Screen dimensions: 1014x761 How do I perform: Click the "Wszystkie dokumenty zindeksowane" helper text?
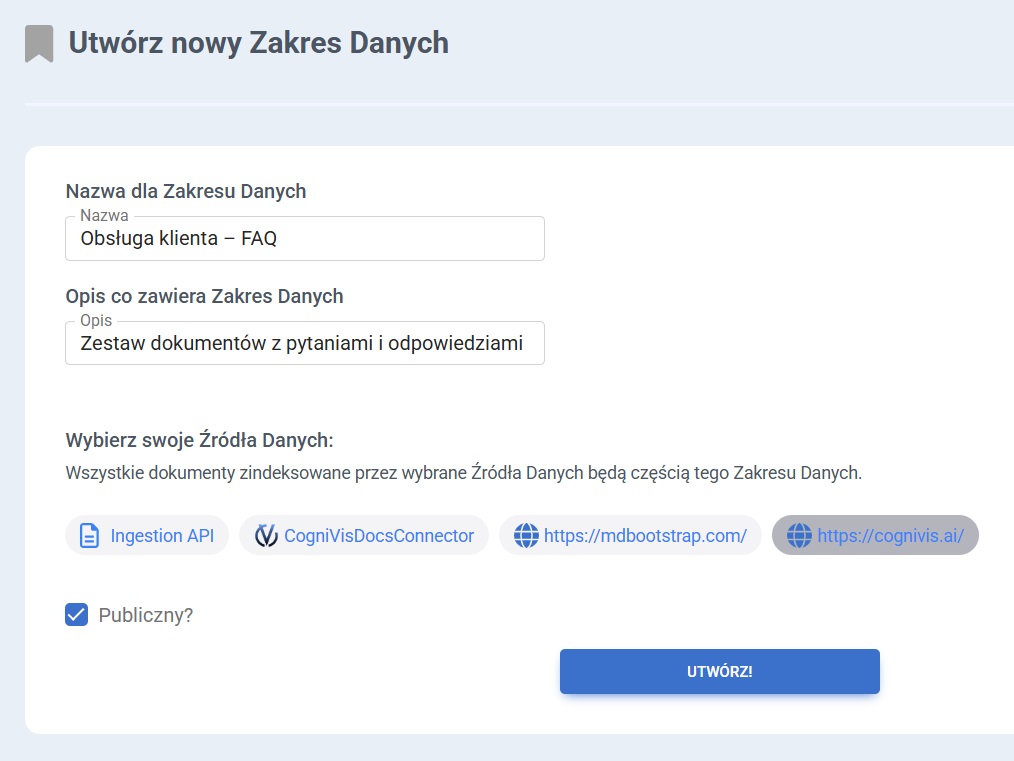pos(463,473)
